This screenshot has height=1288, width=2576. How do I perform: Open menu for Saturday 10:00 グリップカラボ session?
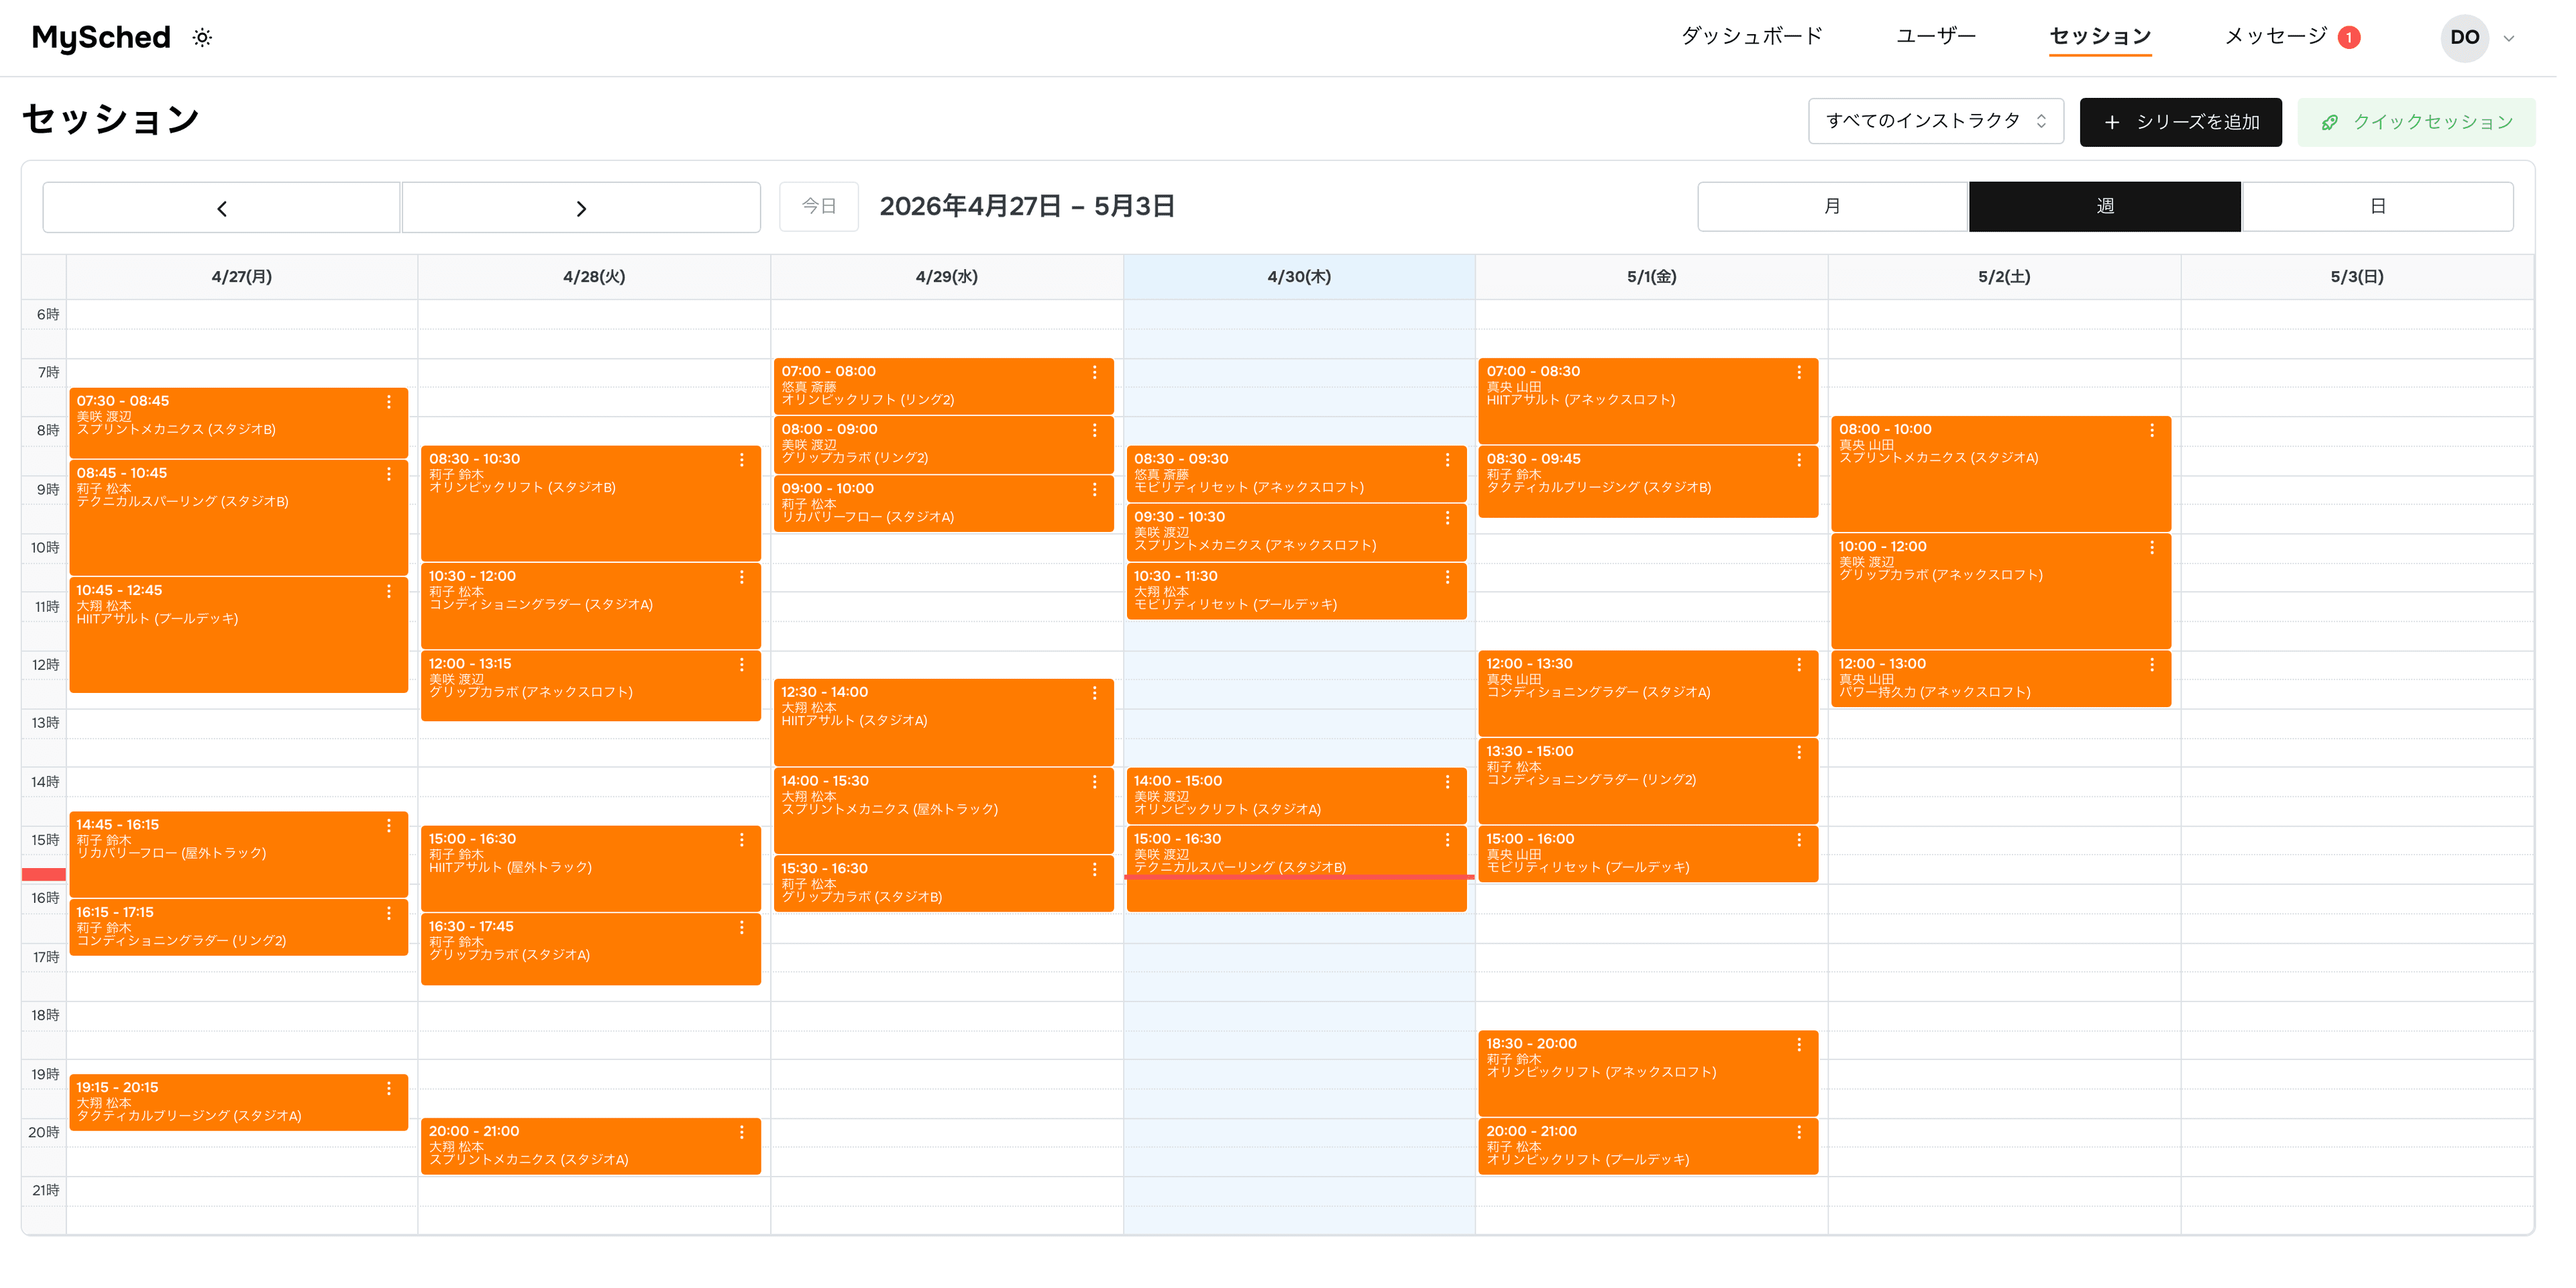pyautogui.click(x=2153, y=548)
